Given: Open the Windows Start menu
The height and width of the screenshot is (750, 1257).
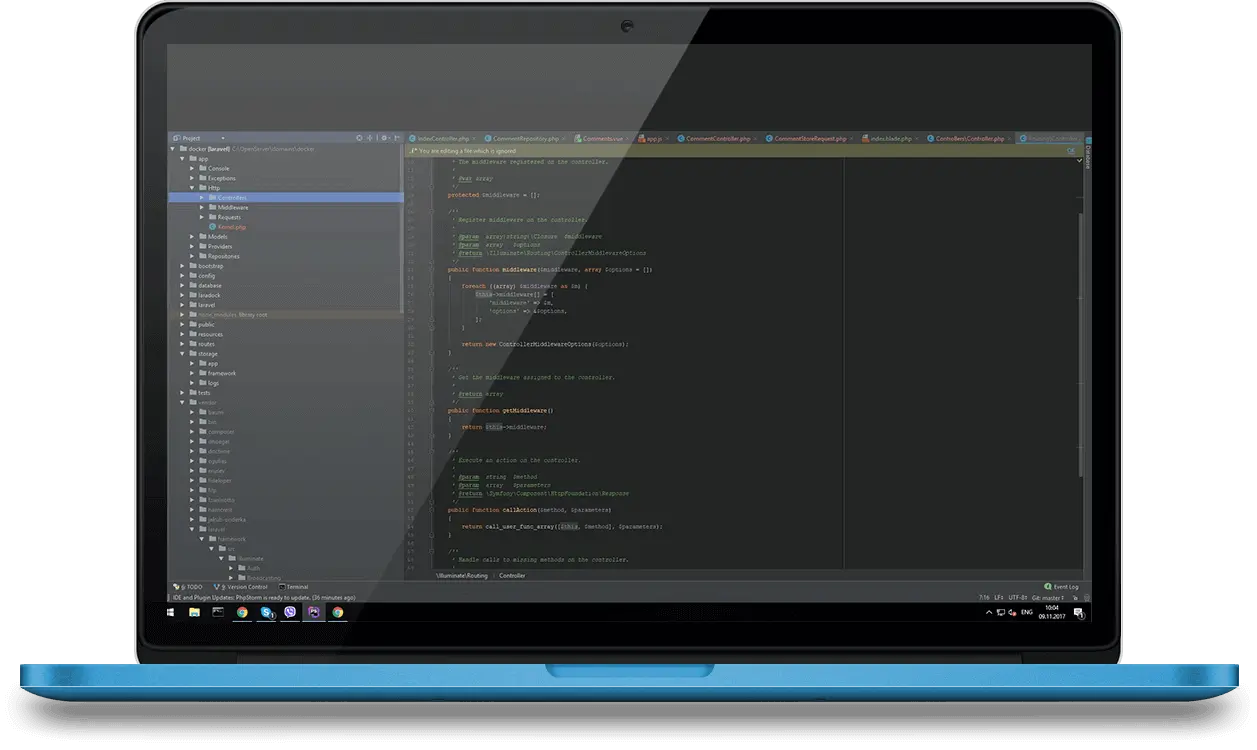Looking at the screenshot, I should (171, 612).
